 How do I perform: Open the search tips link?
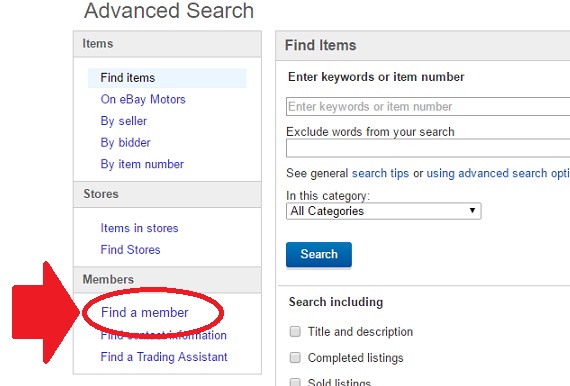click(x=380, y=173)
